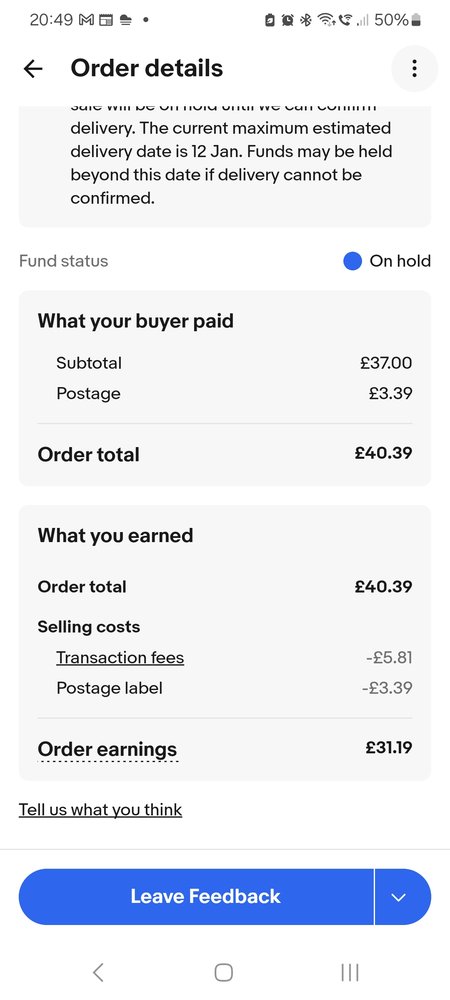Open Tell us what you think link
The image size is (450, 1000).
click(x=101, y=810)
